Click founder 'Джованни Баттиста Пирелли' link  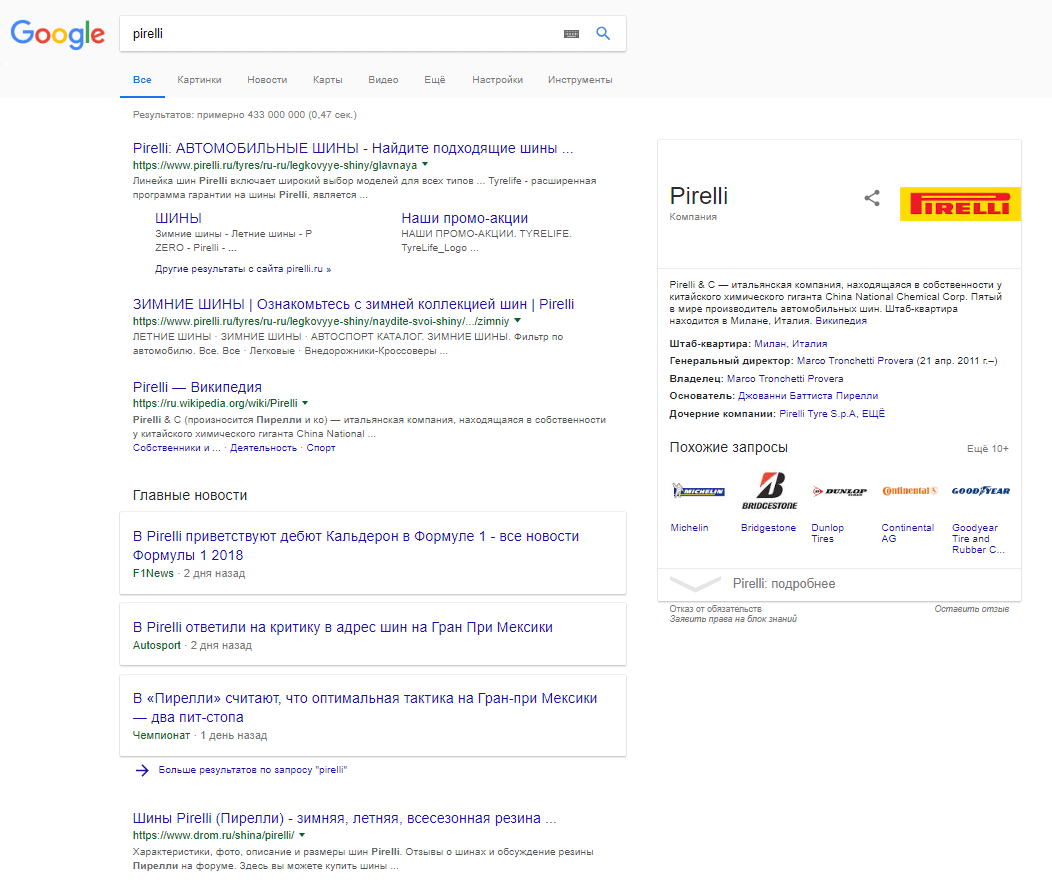(x=808, y=396)
